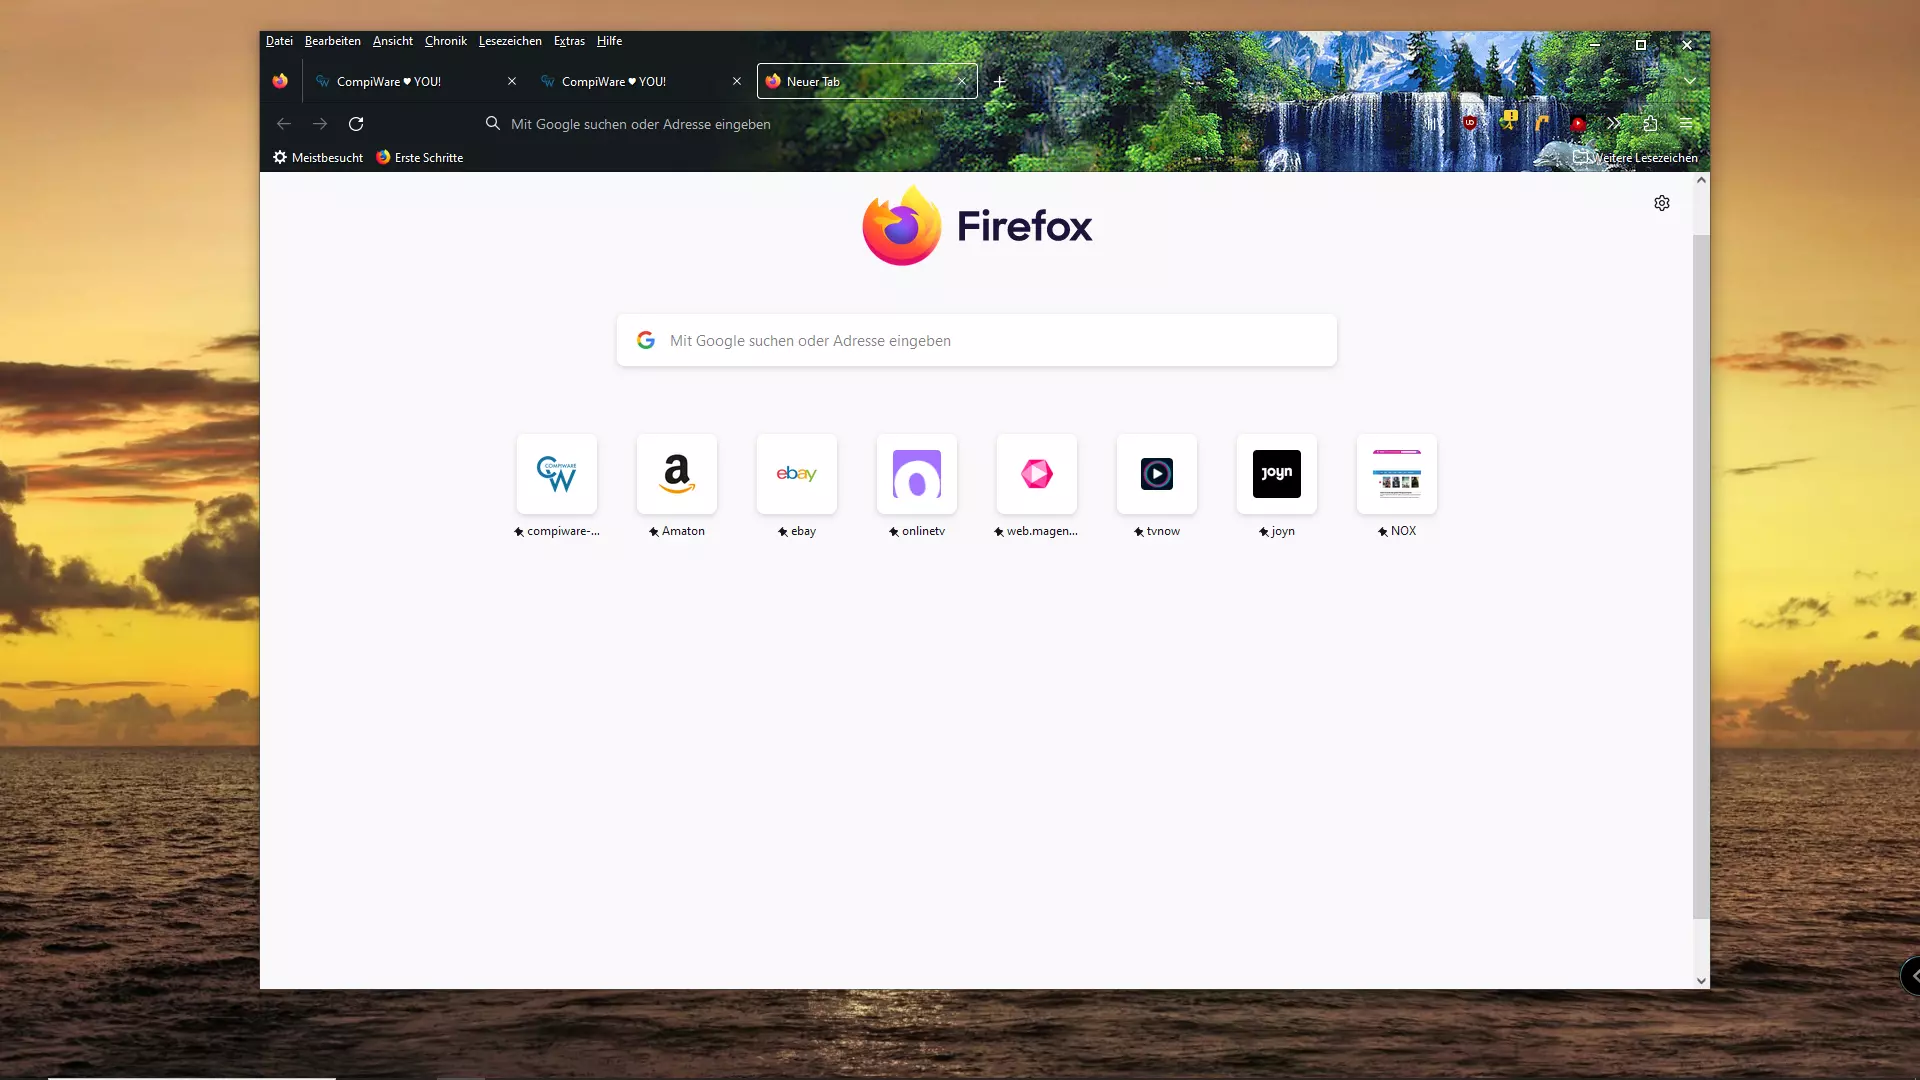The height and width of the screenshot is (1080, 1920).
Task: Open the ebay shortcut tile
Action: [797, 474]
